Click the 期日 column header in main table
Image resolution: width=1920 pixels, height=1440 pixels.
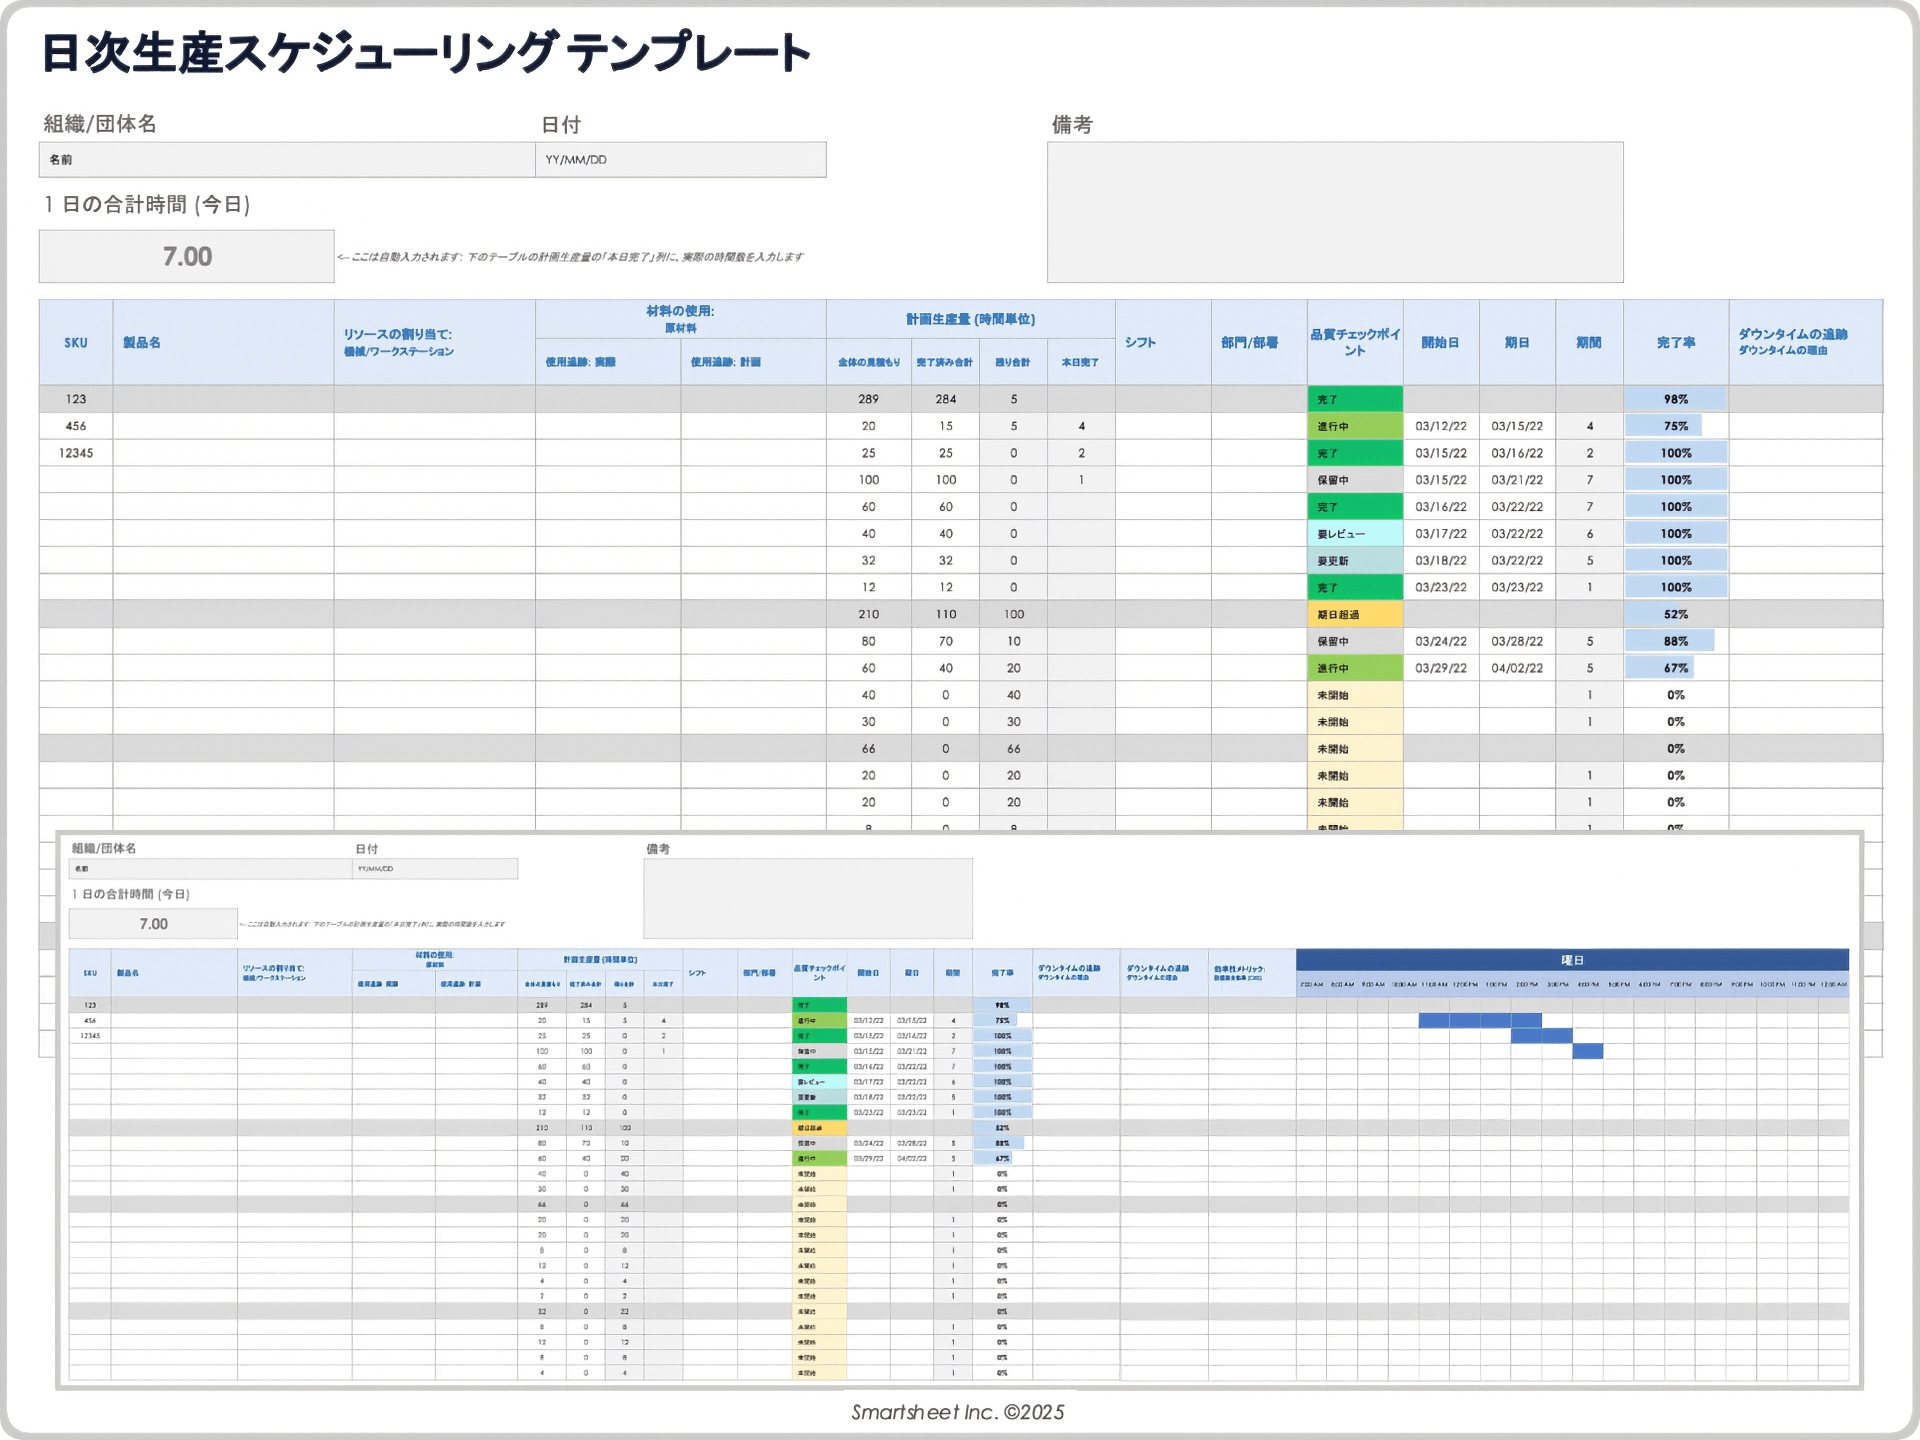[x=1517, y=342]
